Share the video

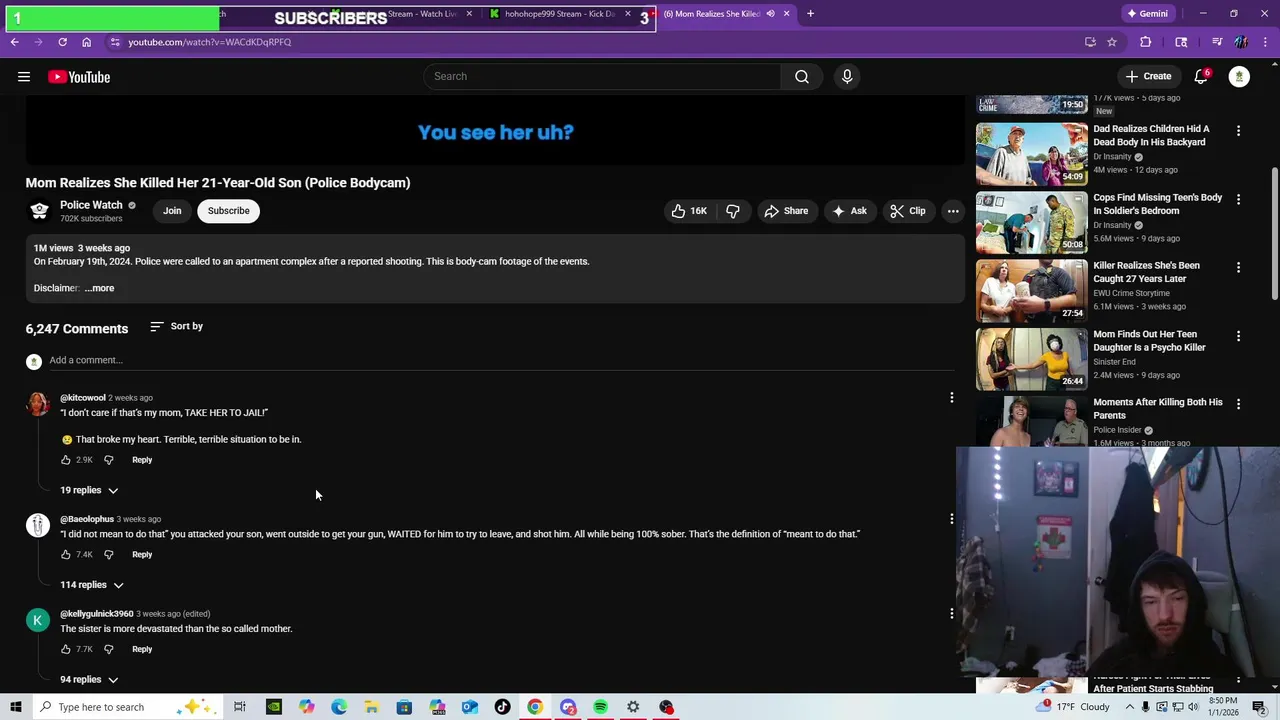(x=785, y=211)
